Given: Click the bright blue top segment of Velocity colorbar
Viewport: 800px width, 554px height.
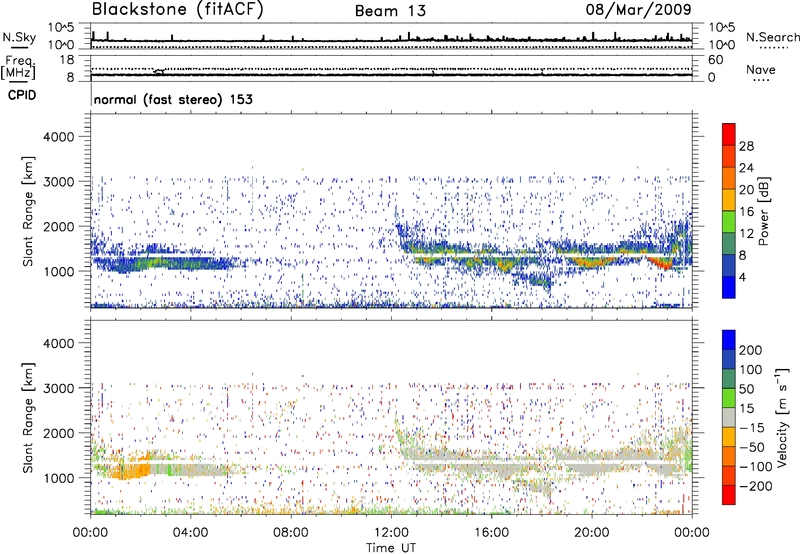Looking at the screenshot, I should [729, 339].
